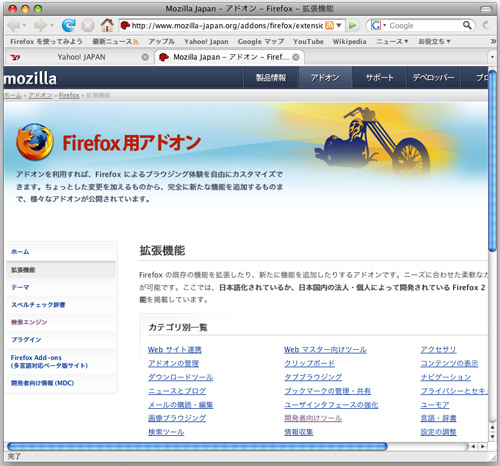Click the Stop loading icon
Viewport: 500px width, 466px height.
point(88,25)
